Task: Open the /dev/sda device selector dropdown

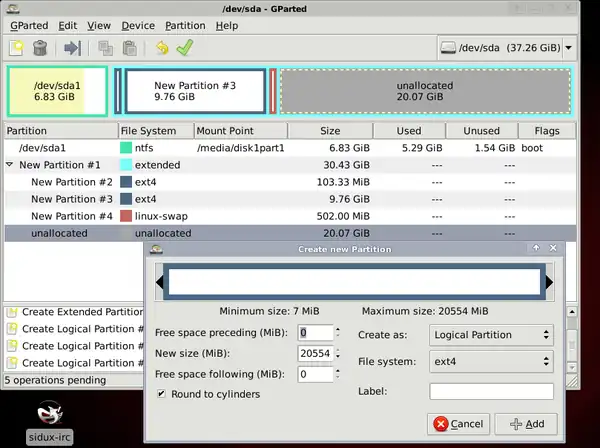Action: 506,47
